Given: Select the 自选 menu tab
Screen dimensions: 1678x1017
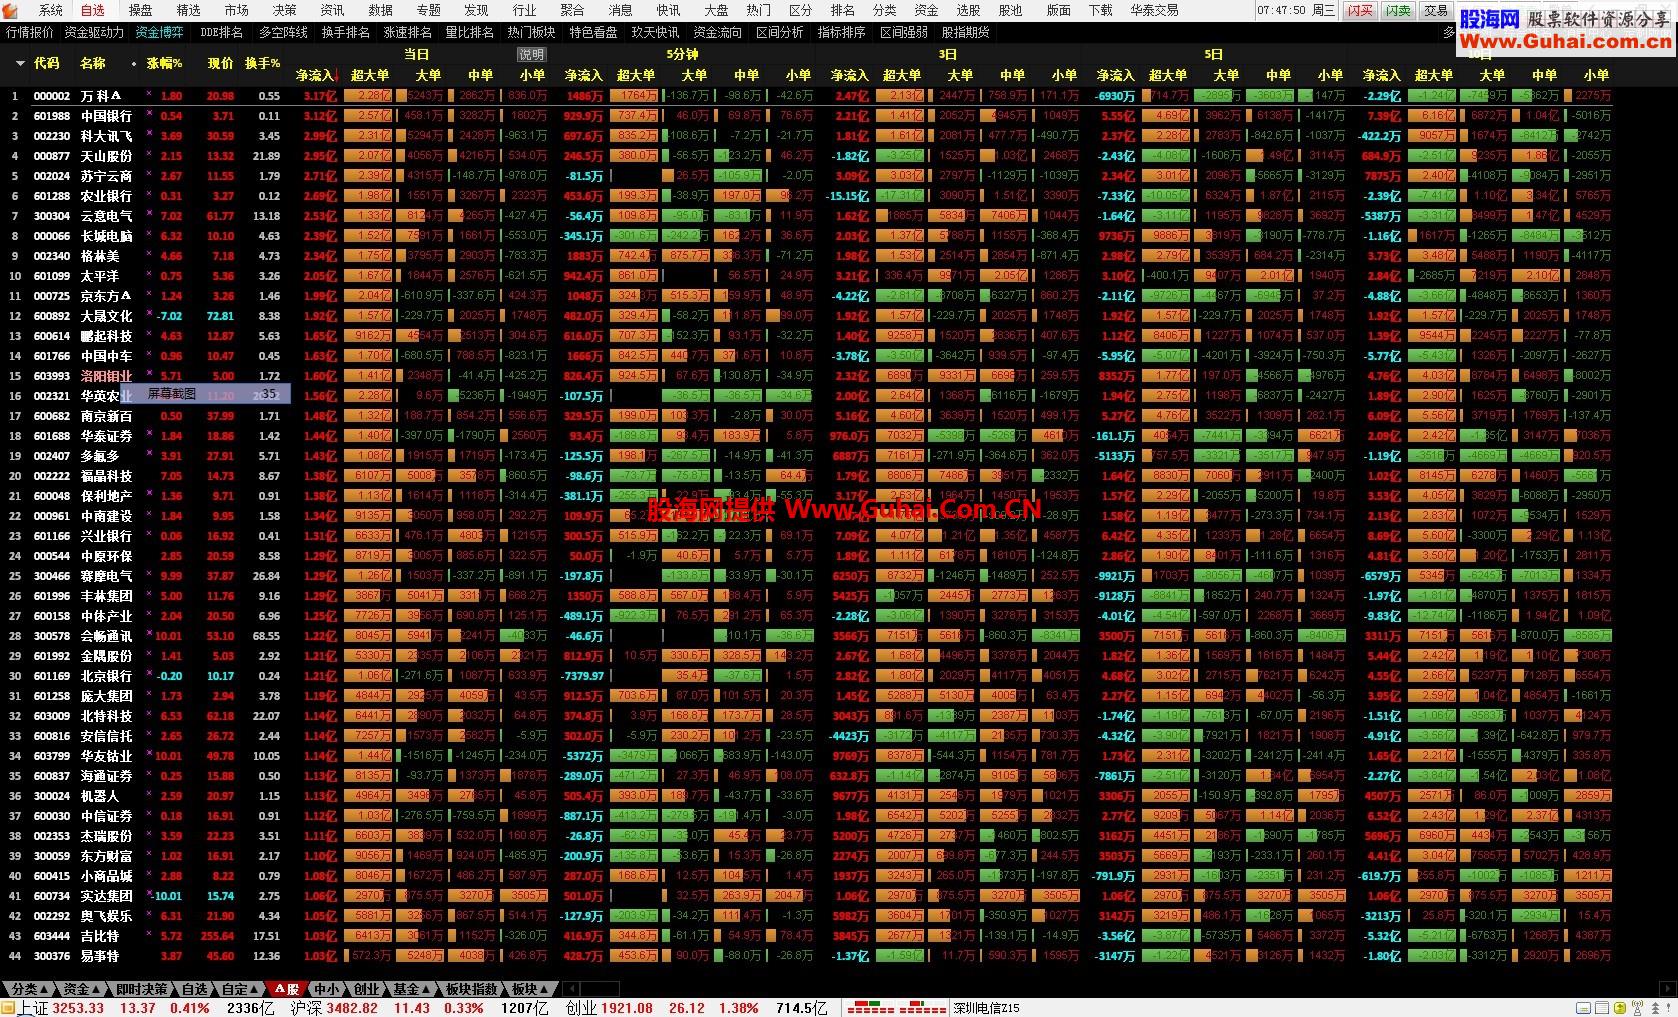Looking at the screenshot, I should [x=93, y=10].
